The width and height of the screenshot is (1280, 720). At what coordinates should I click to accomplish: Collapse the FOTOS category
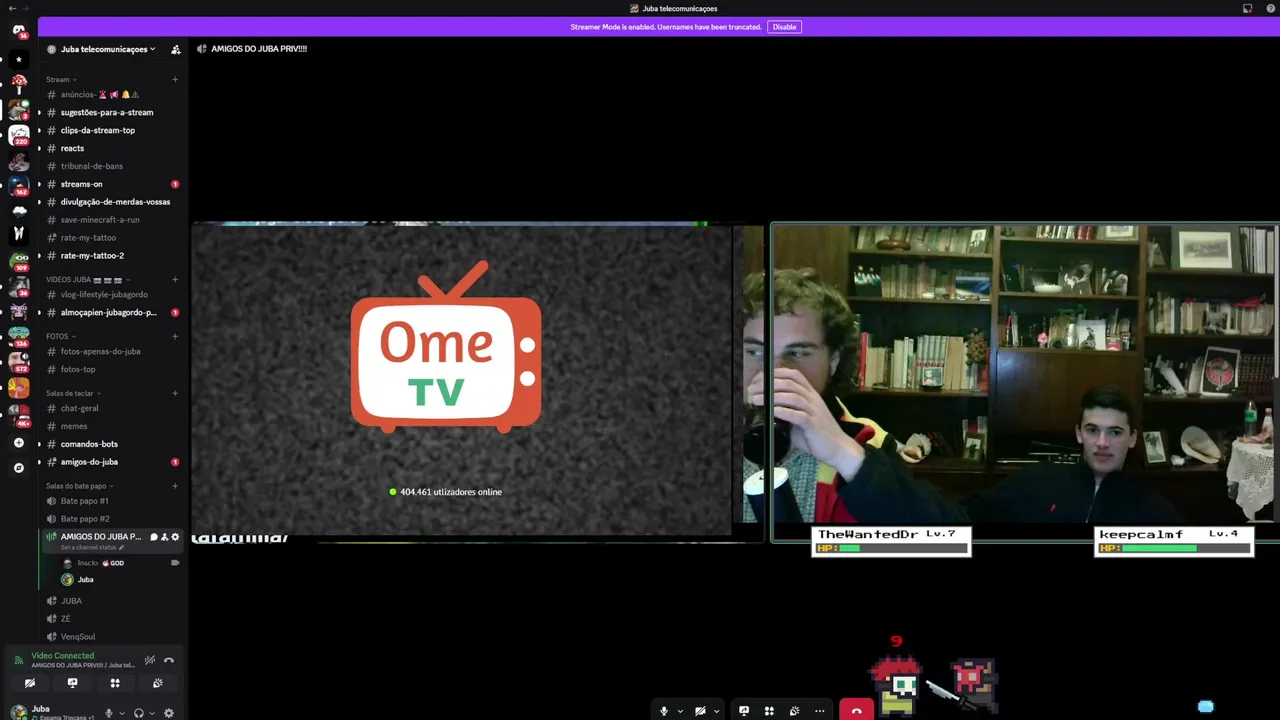(60, 337)
